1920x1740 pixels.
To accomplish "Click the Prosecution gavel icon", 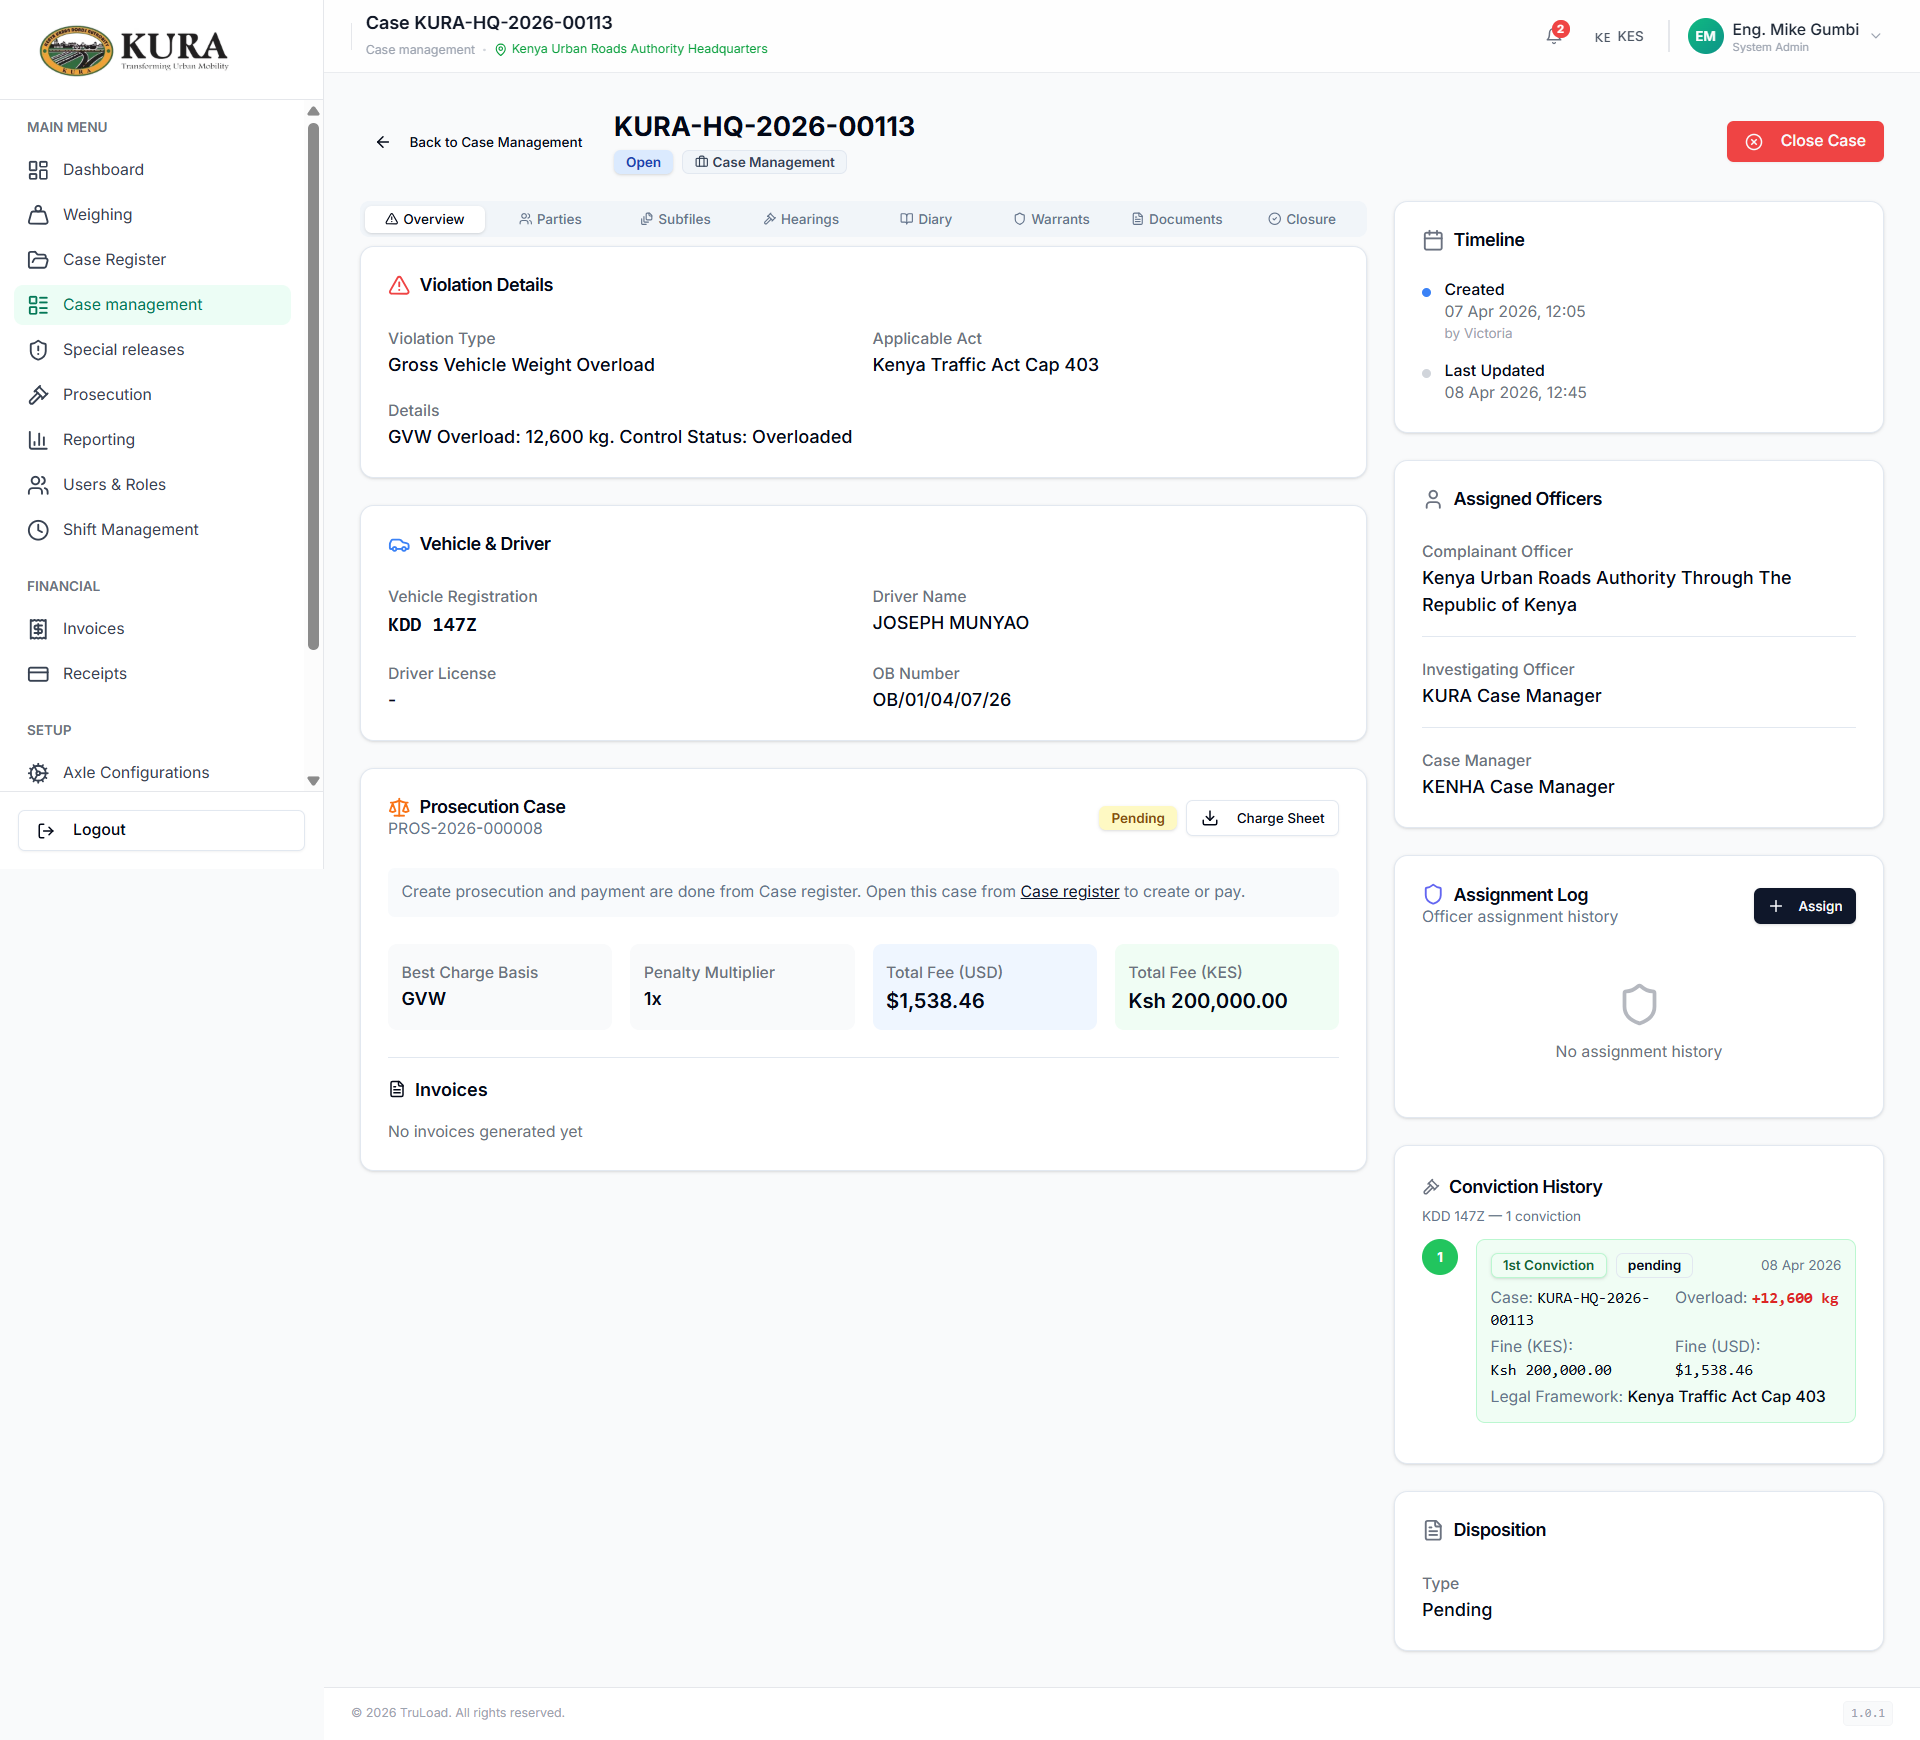I will coord(38,395).
